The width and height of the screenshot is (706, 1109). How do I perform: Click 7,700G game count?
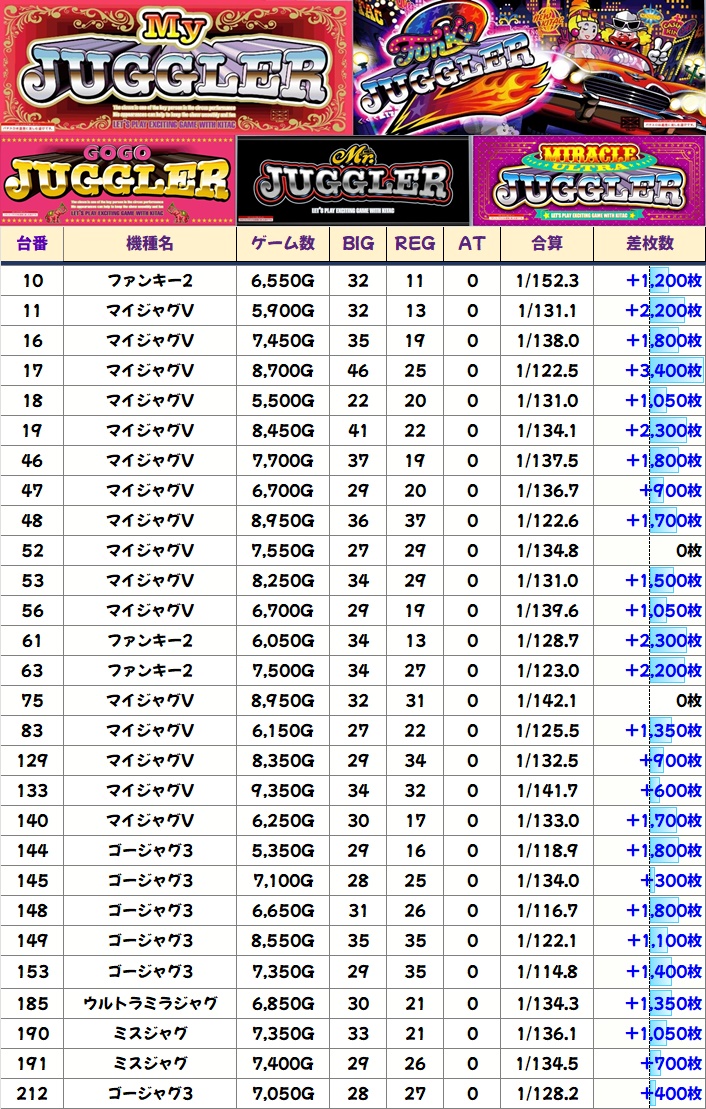[x=283, y=460]
